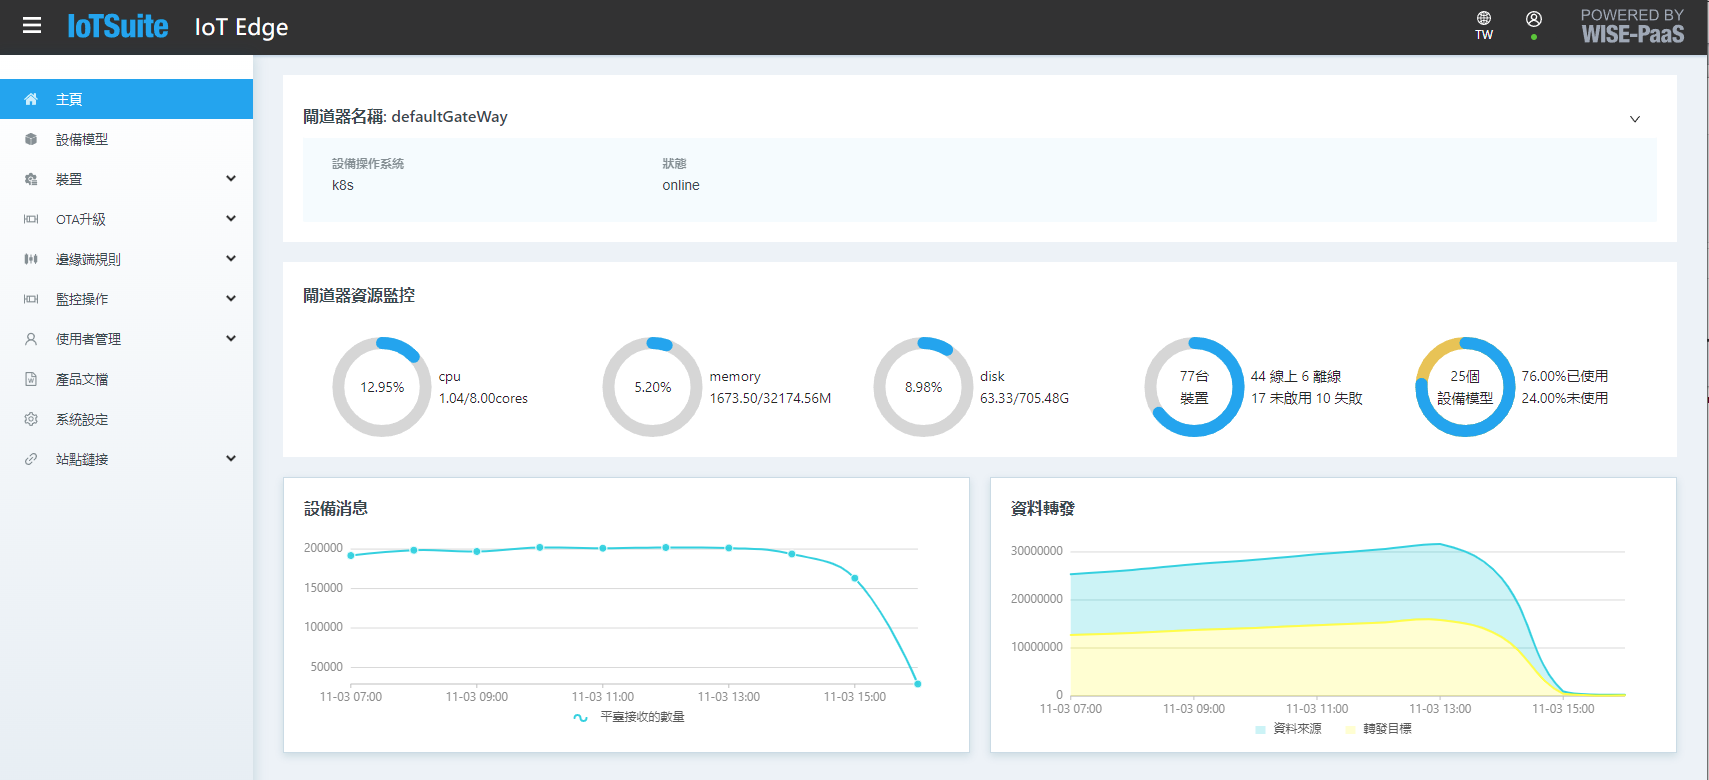Open 邊缘端規則 menu item
The image size is (1709, 780).
pos(88,259)
